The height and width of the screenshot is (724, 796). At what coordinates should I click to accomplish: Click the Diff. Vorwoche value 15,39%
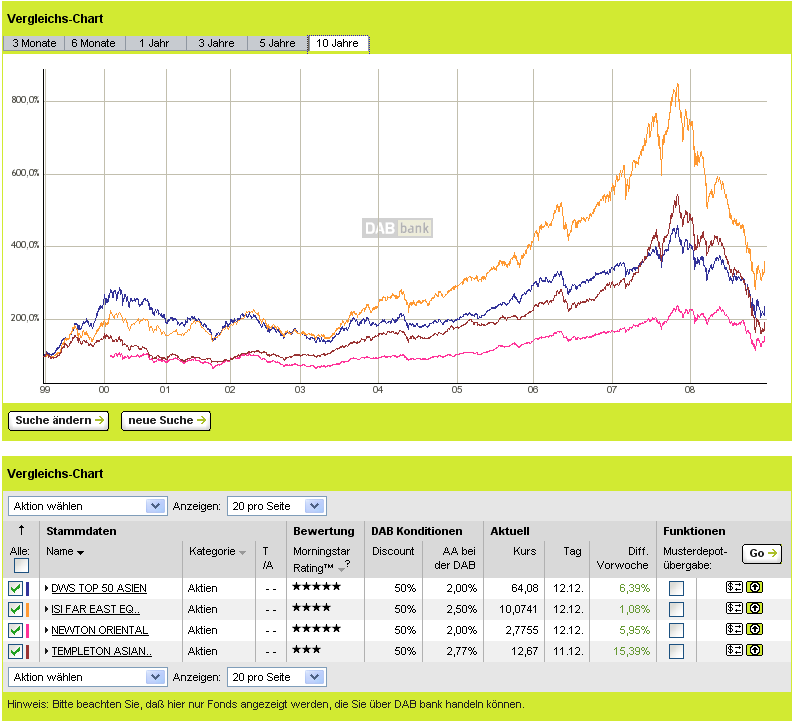pyautogui.click(x=634, y=653)
